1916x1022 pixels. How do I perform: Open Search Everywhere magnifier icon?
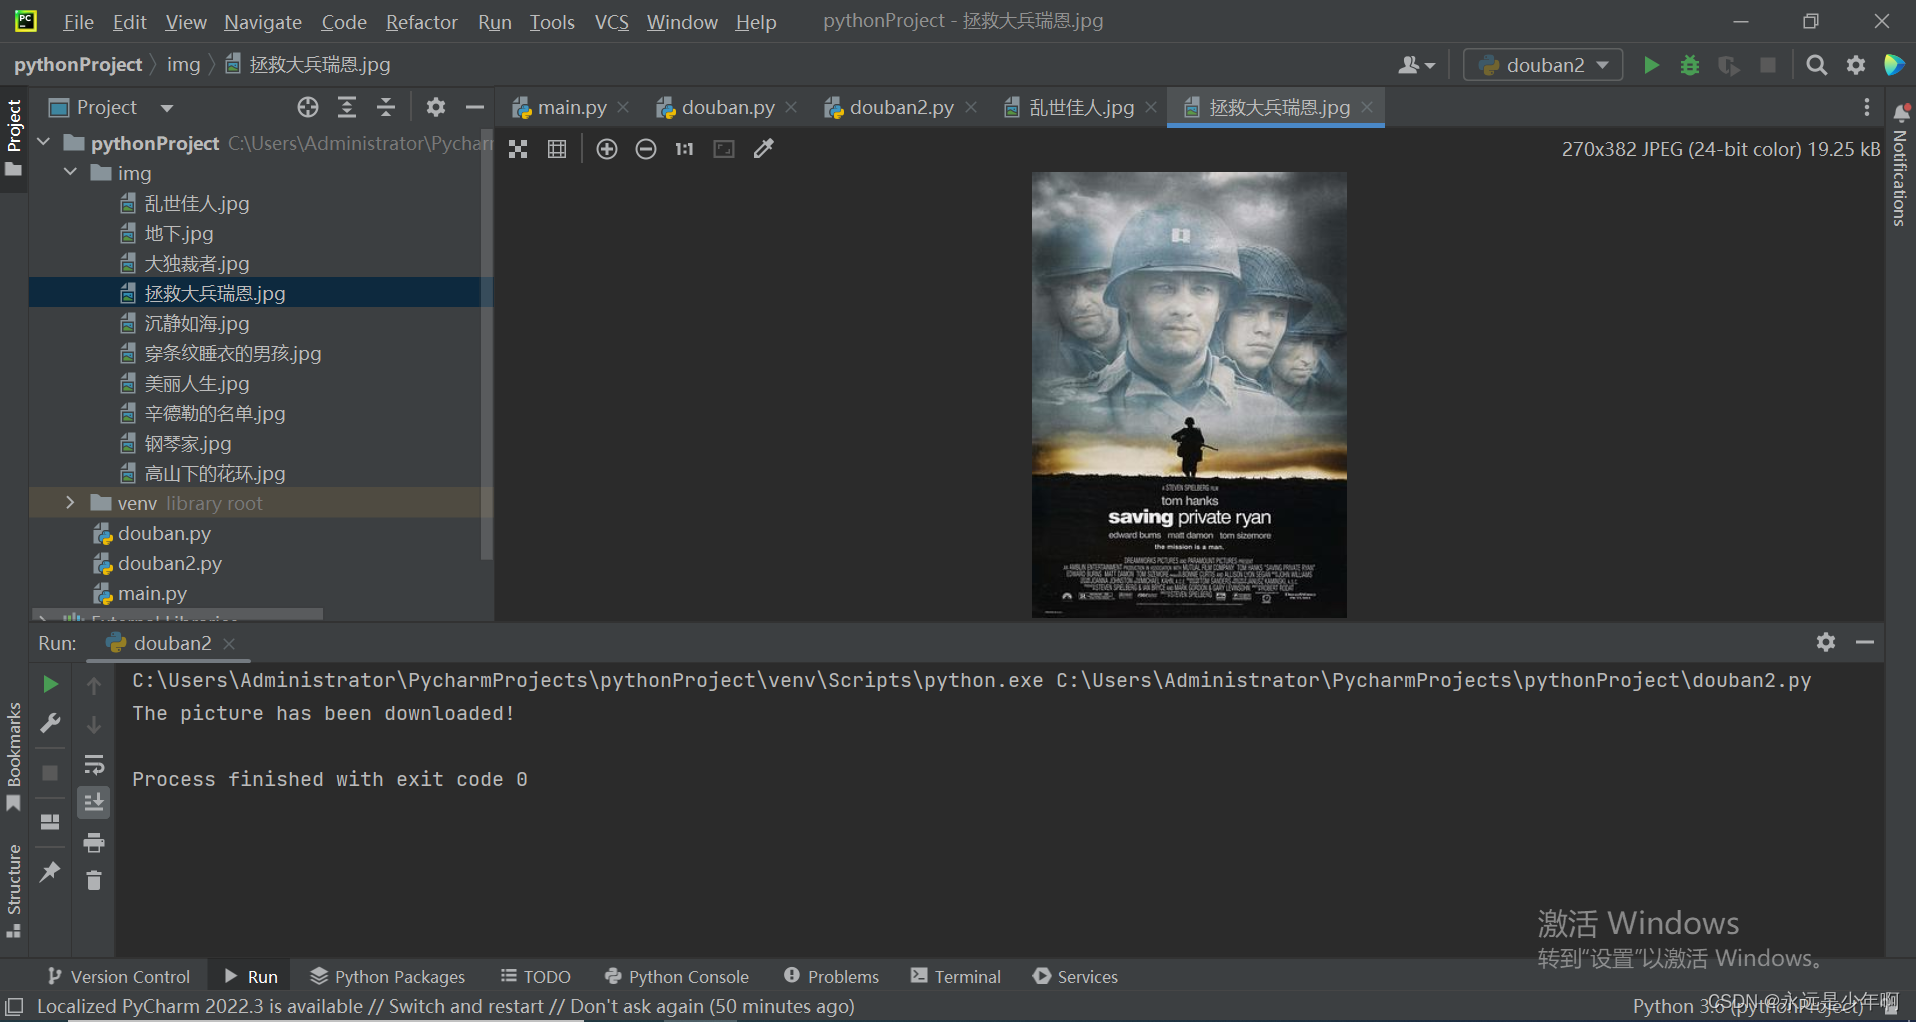tap(1817, 65)
